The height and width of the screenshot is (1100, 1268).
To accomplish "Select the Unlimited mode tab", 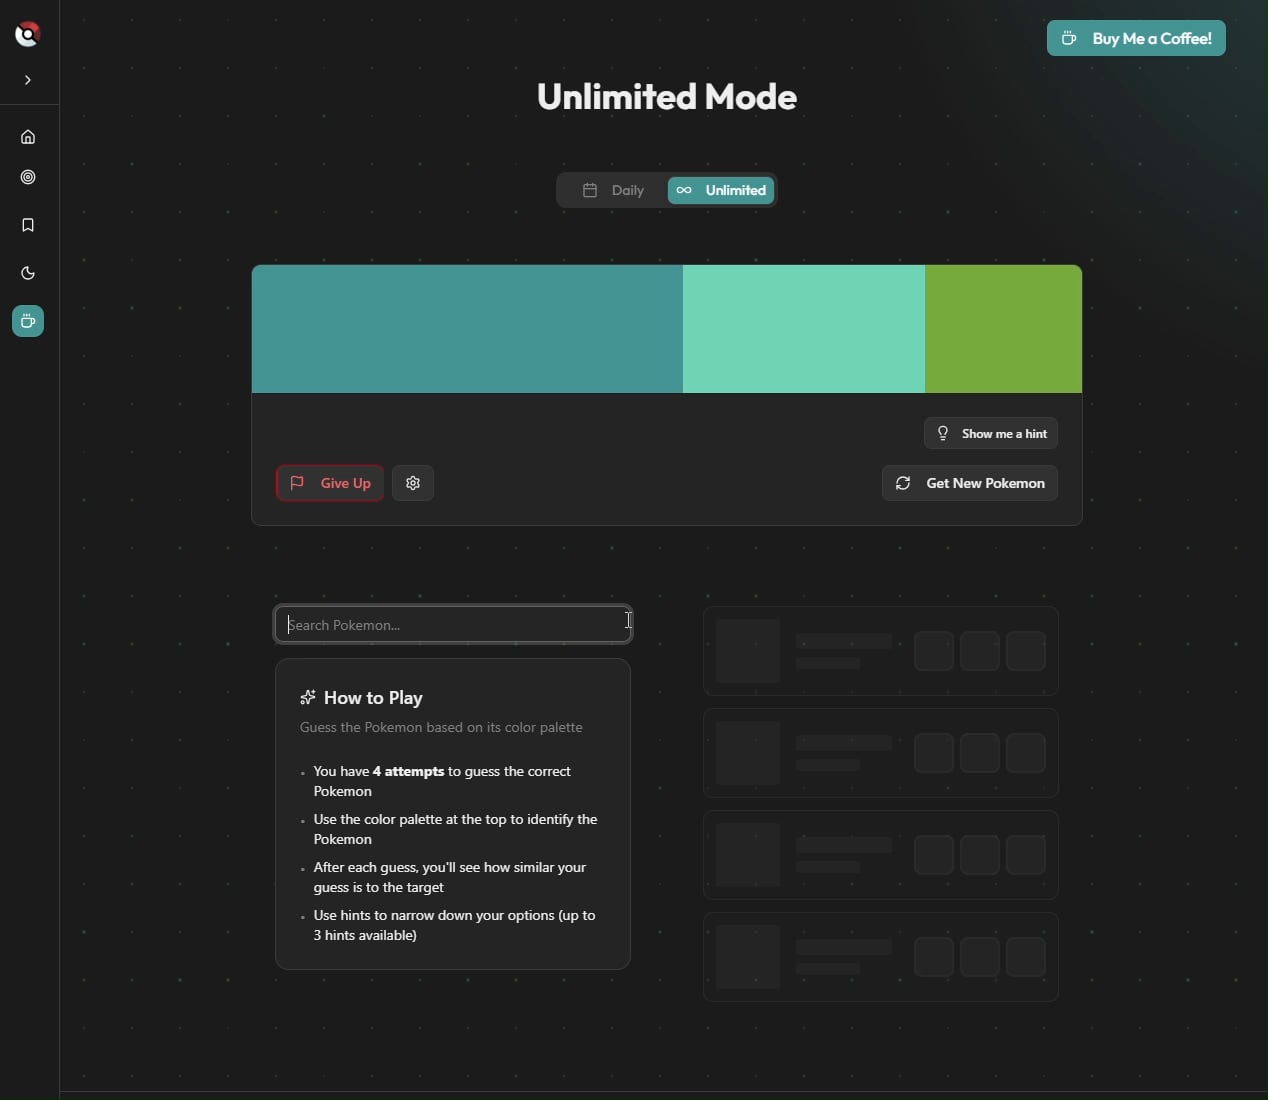I will 721,190.
